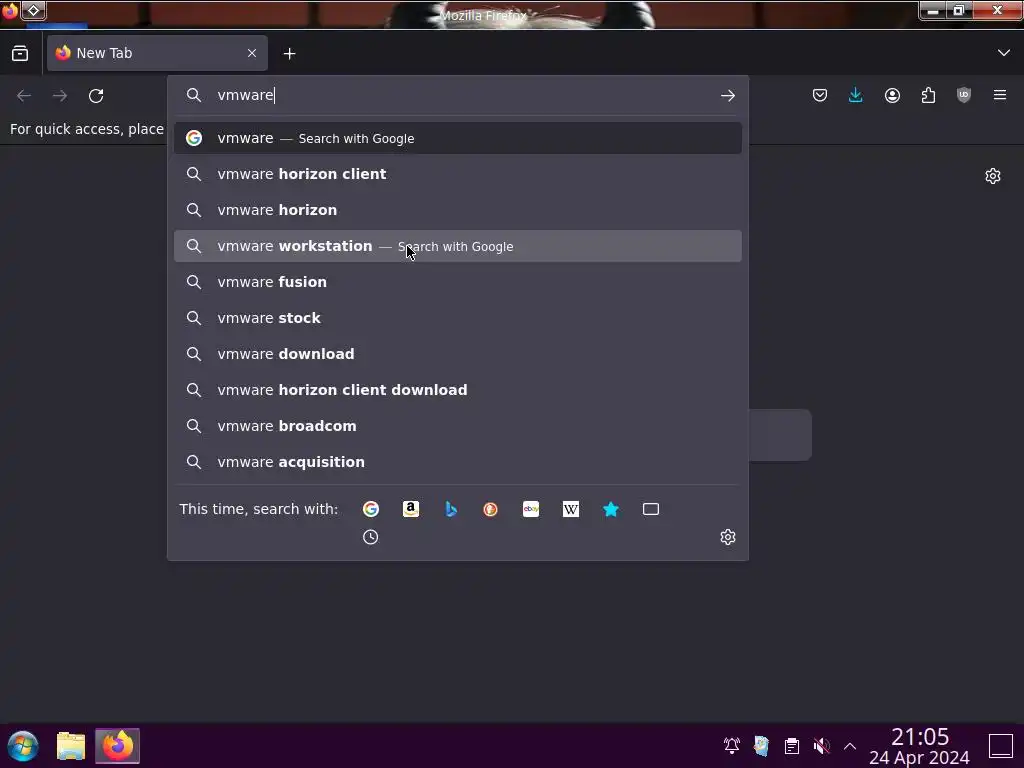Open Save to Pocket
Image resolution: width=1024 pixels, height=768 pixels.
pyautogui.click(x=820, y=95)
